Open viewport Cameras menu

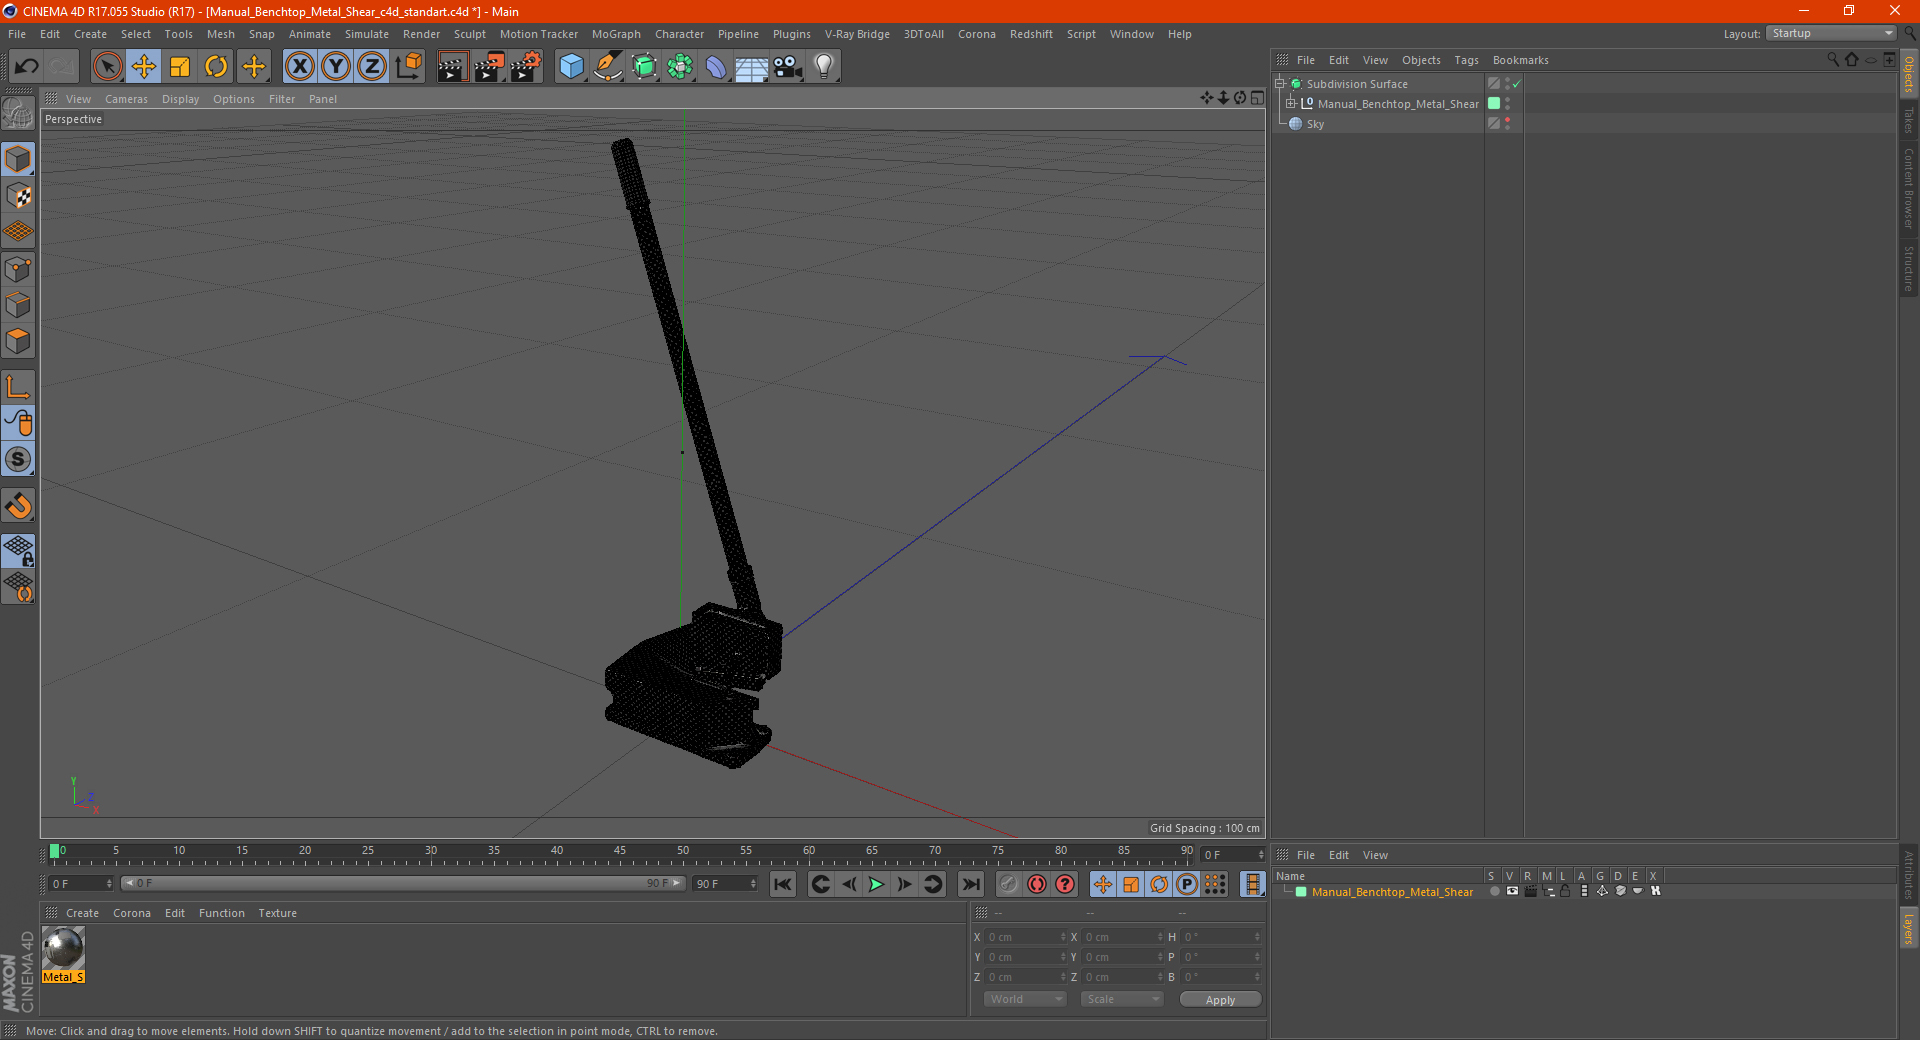point(126,99)
